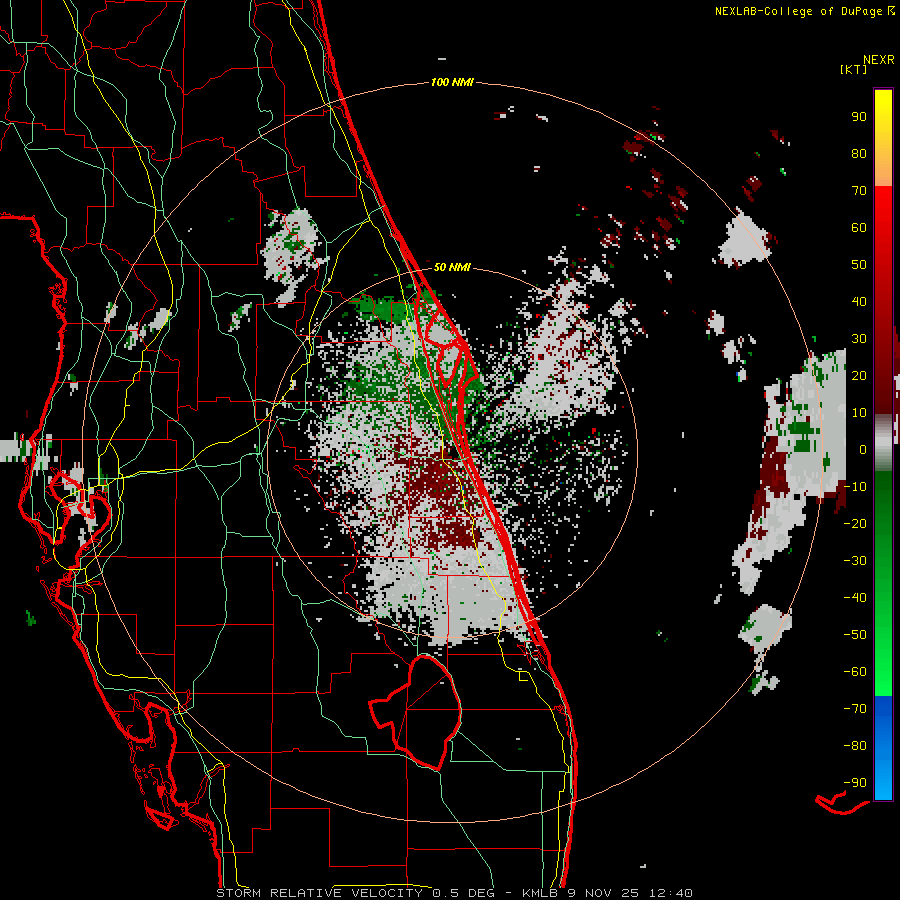Select the 0 knot scale label

pyautogui.click(x=863, y=450)
